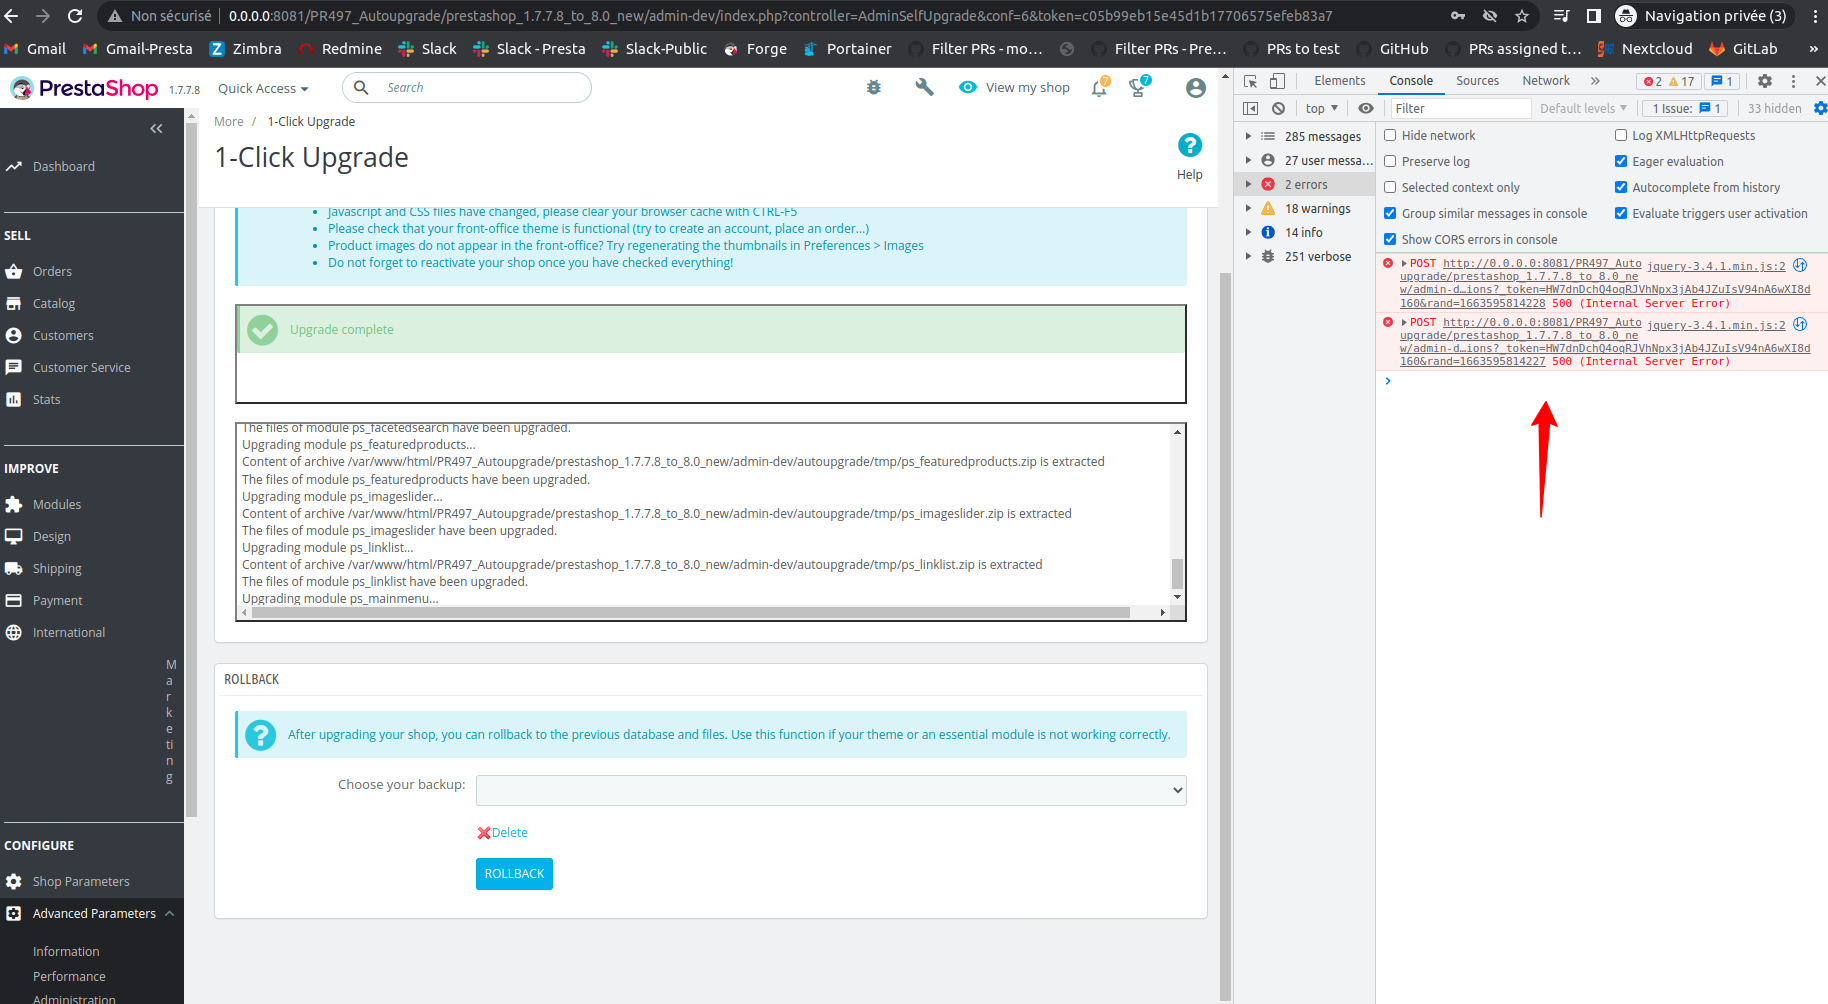Switch to the Sources tab
This screenshot has width=1828, height=1004.
[x=1477, y=80]
